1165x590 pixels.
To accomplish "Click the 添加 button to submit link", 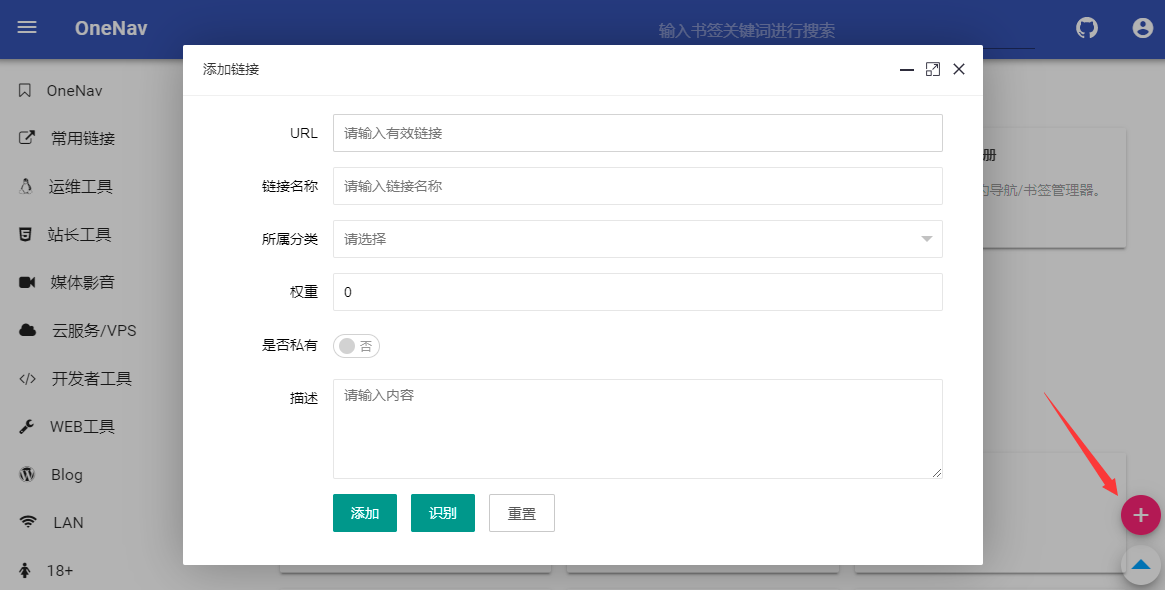I will pyautogui.click(x=364, y=512).
